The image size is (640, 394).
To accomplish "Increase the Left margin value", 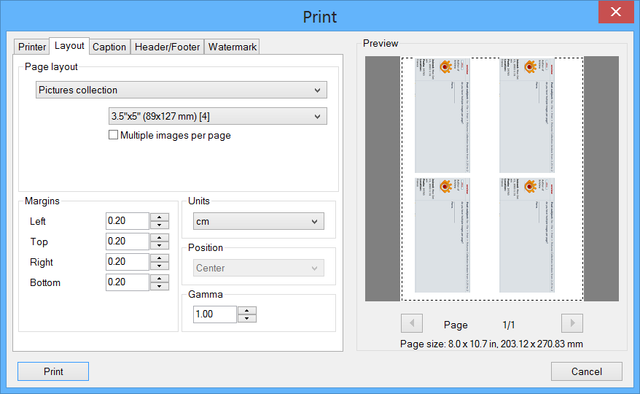I will (160, 217).
